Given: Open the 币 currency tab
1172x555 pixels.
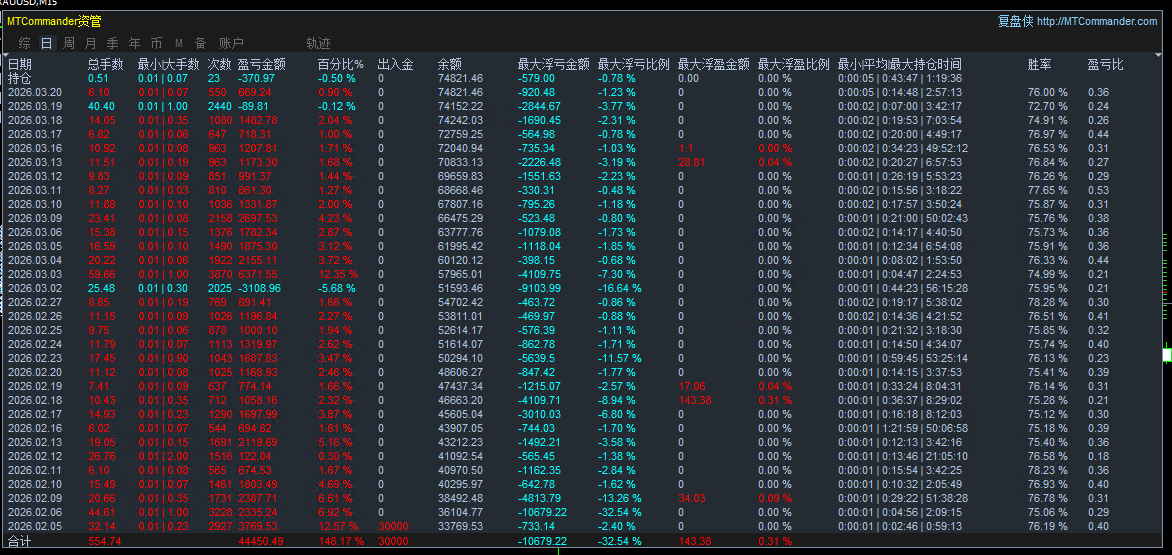Looking at the screenshot, I should pyautogui.click(x=156, y=43).
